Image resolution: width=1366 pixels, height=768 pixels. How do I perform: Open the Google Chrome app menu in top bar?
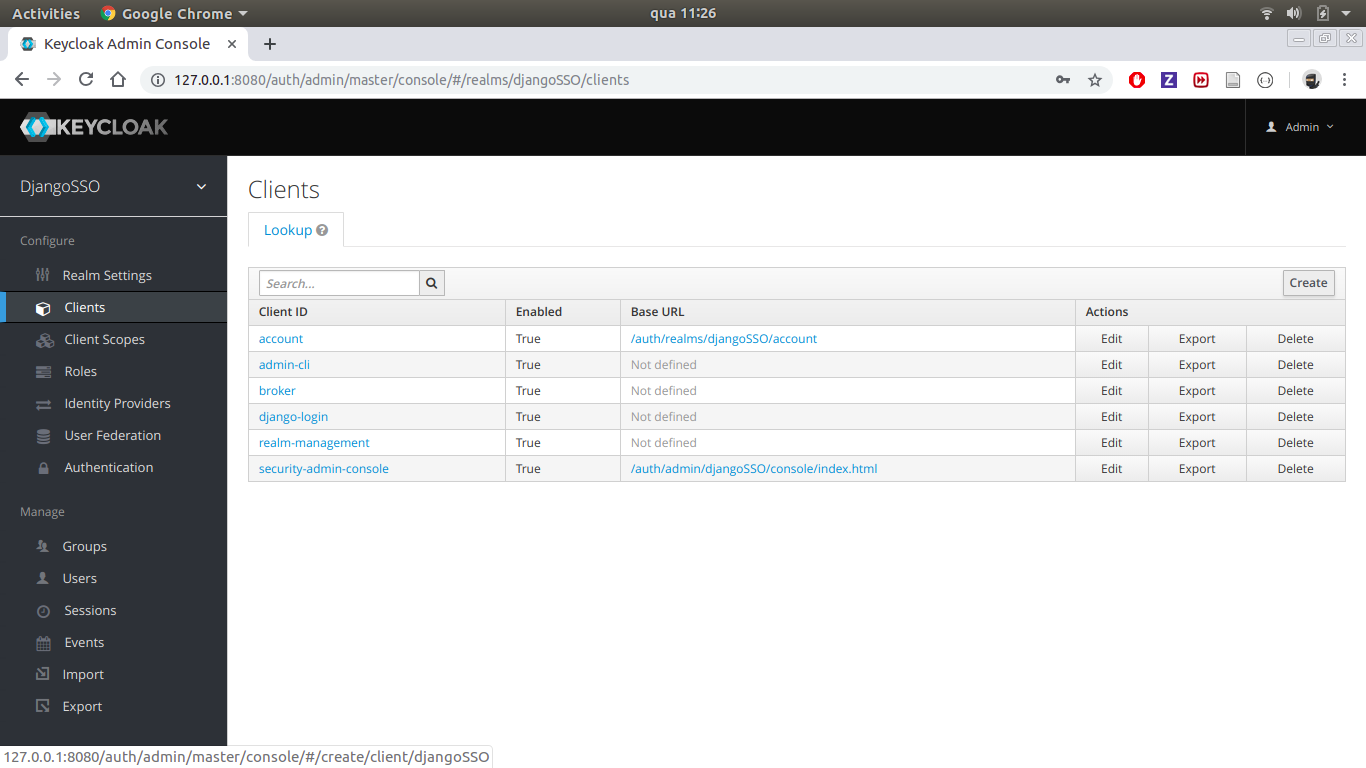(175, 13)
